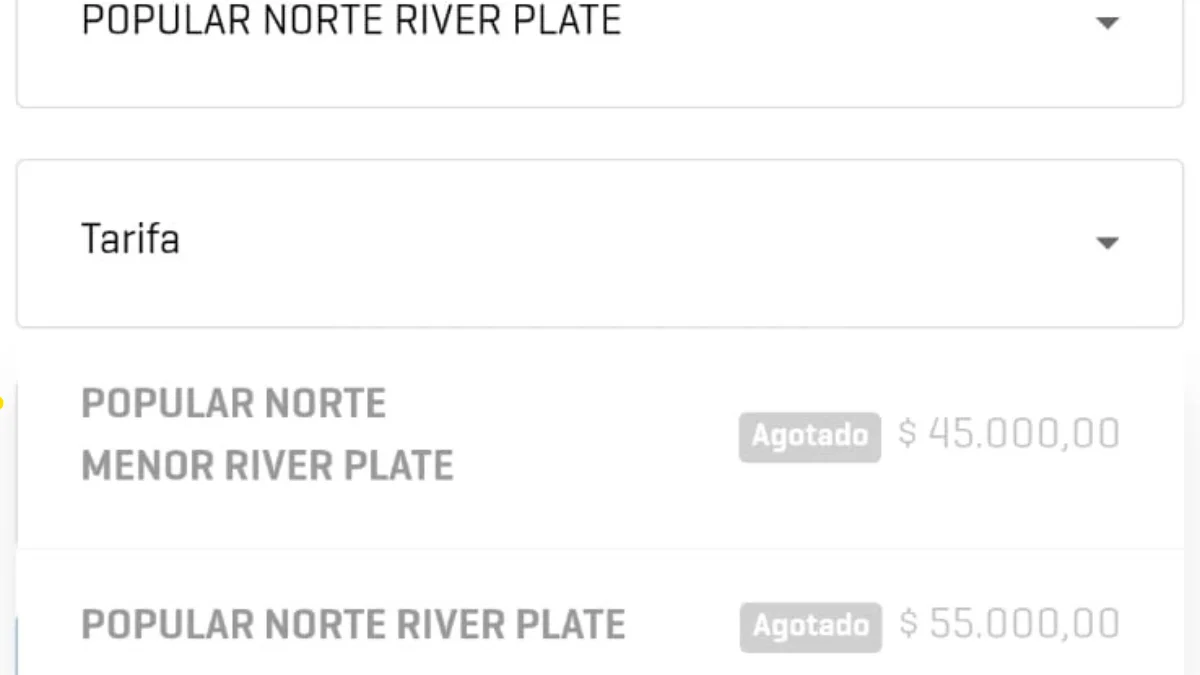Click the selected sector text at top

pyautogui.click(x=351, y=20)
